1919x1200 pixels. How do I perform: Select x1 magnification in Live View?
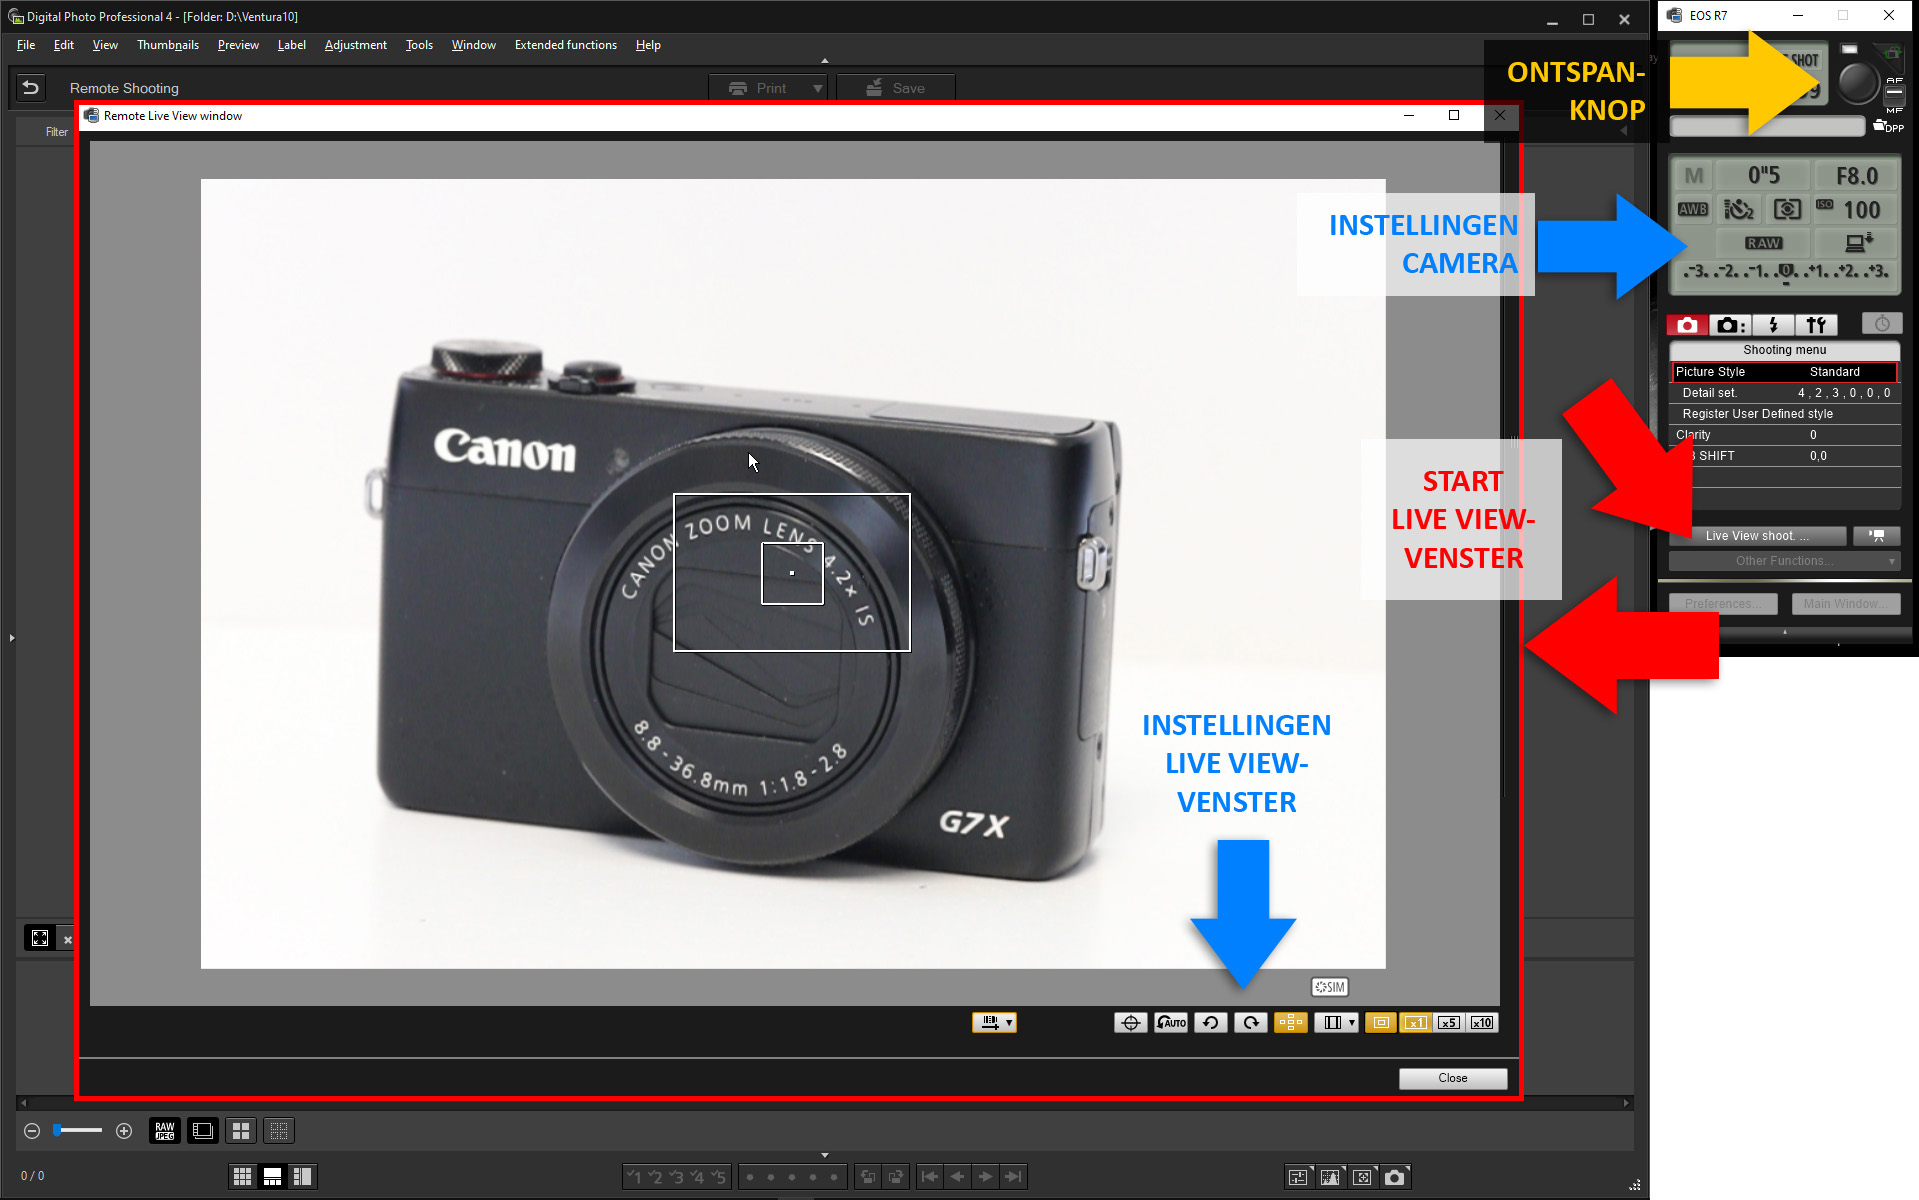1415,1022
